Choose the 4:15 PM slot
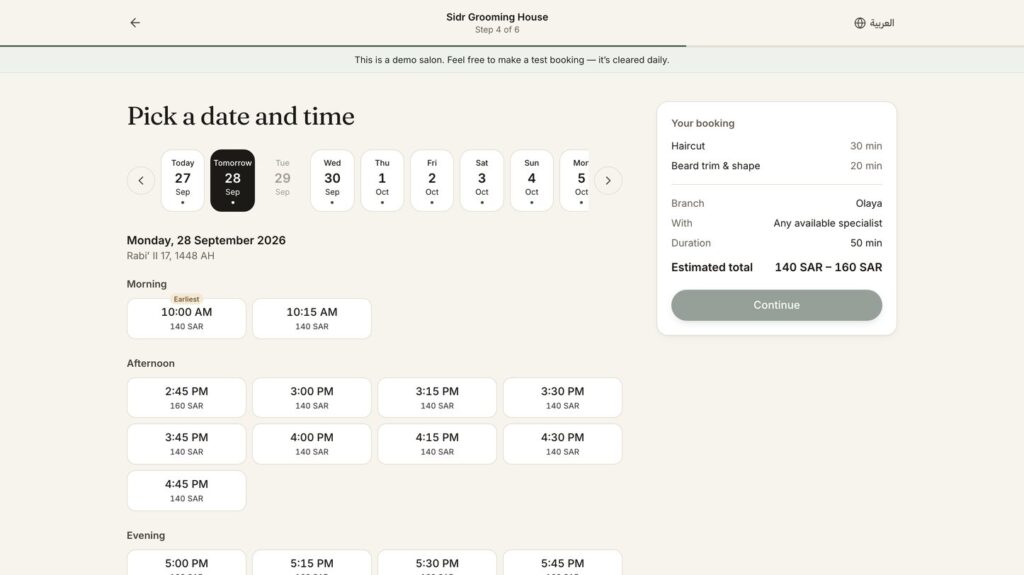This screenshot has width=1024, height=575. (438, 444)
